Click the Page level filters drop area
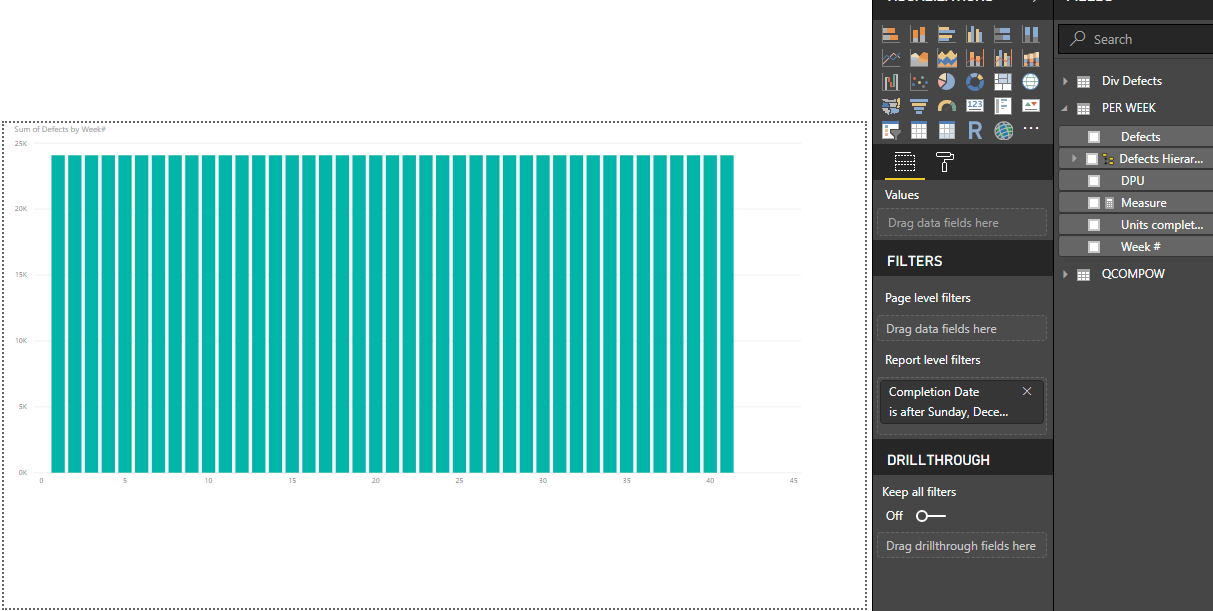Image resolution: width=1213 pixels, height=611 pixels. [x=962, y=329]
